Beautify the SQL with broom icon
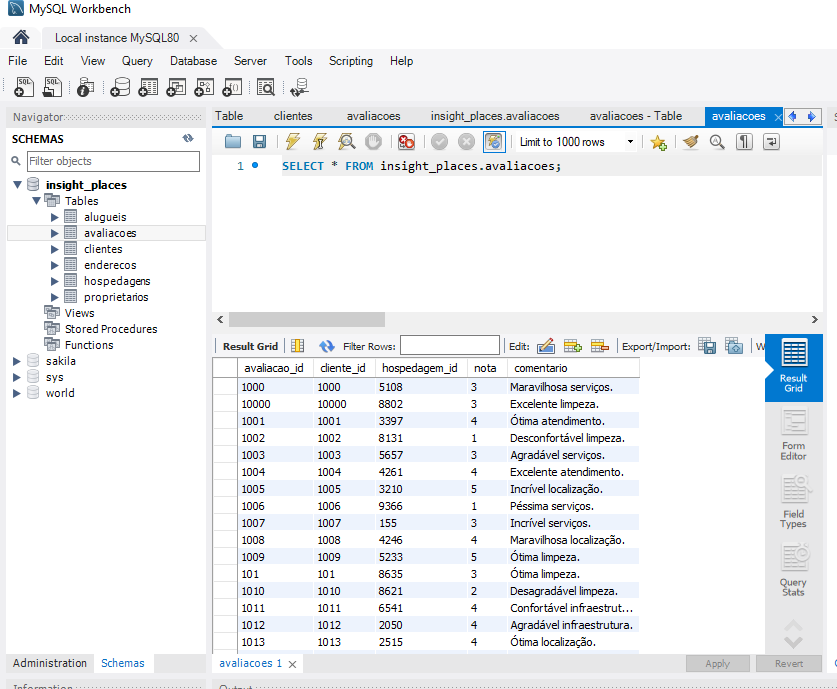This screenshot has width=837, height=689. coord(690,141)
